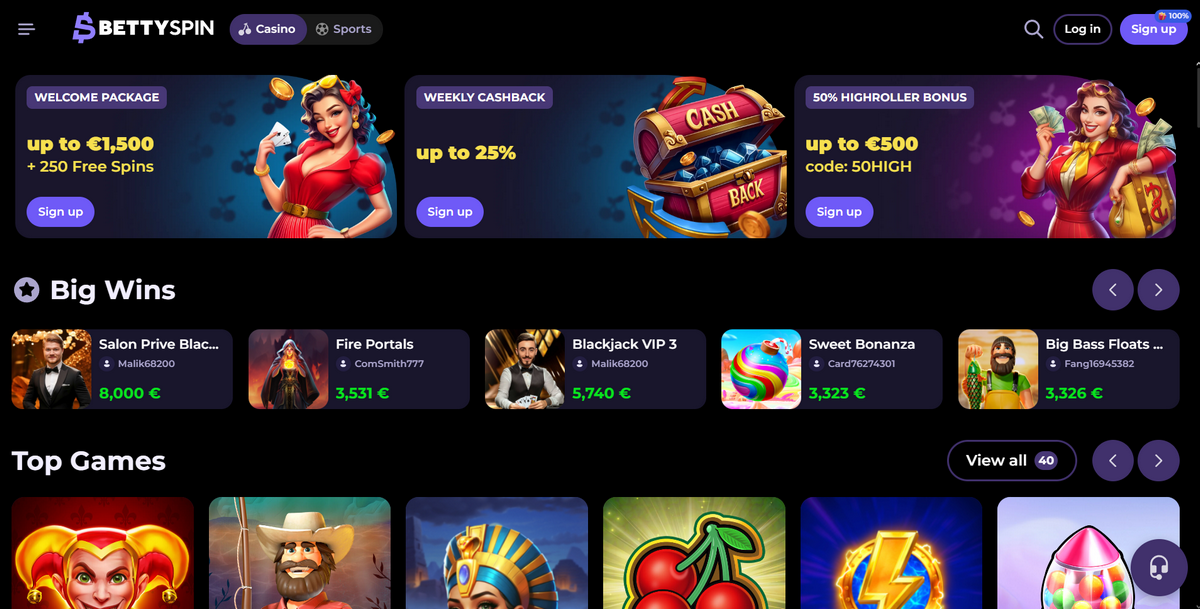Switch to the Sports tab
The width and height of the screenshot is (1200, 609).
pyautogui.click(x=344, y=29)
